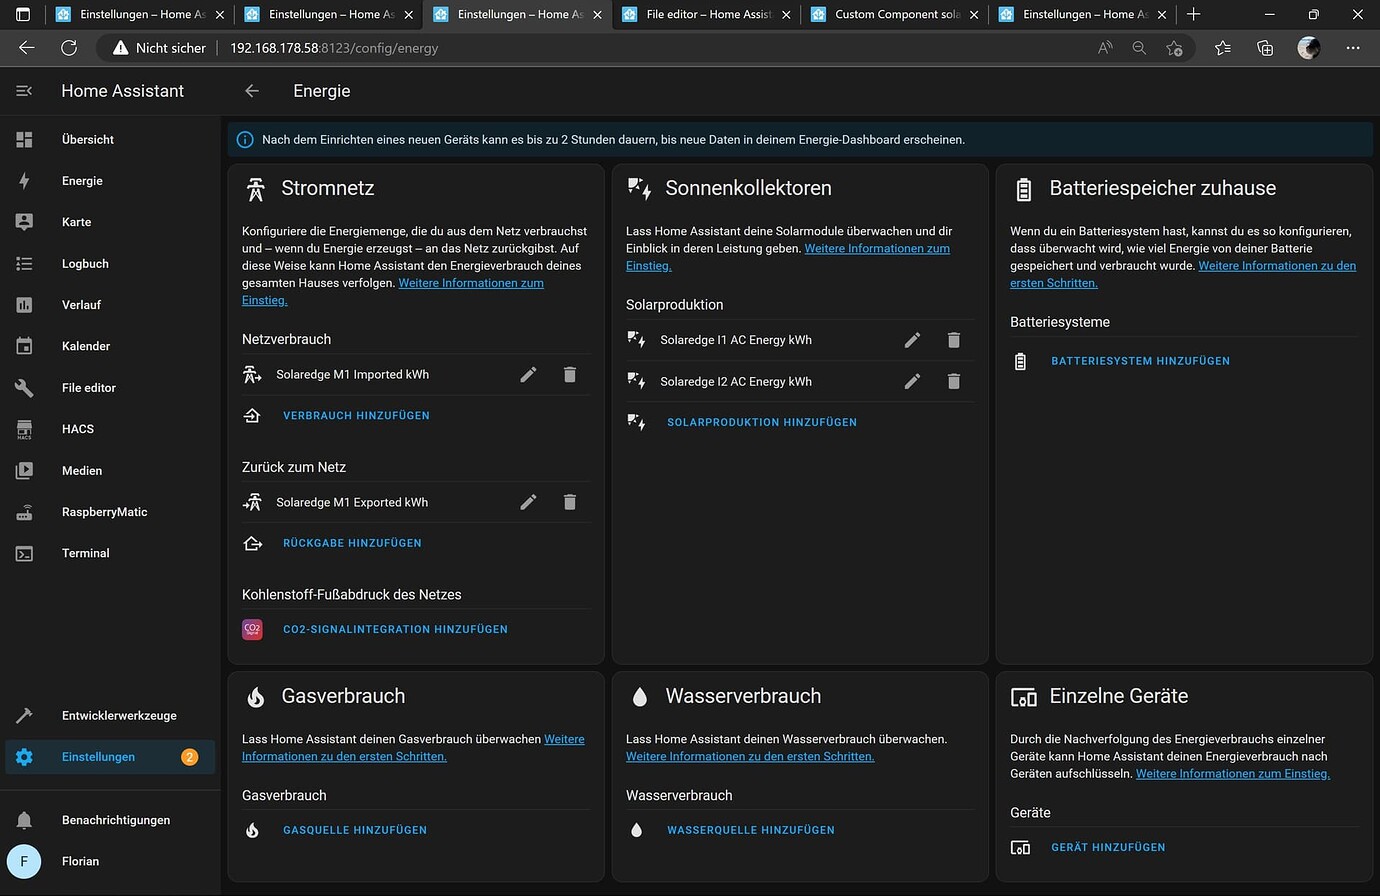Click GASQUELLE HINZUFÜGEN
This screenshot has height=896, width=1380.
pos(355,829)
